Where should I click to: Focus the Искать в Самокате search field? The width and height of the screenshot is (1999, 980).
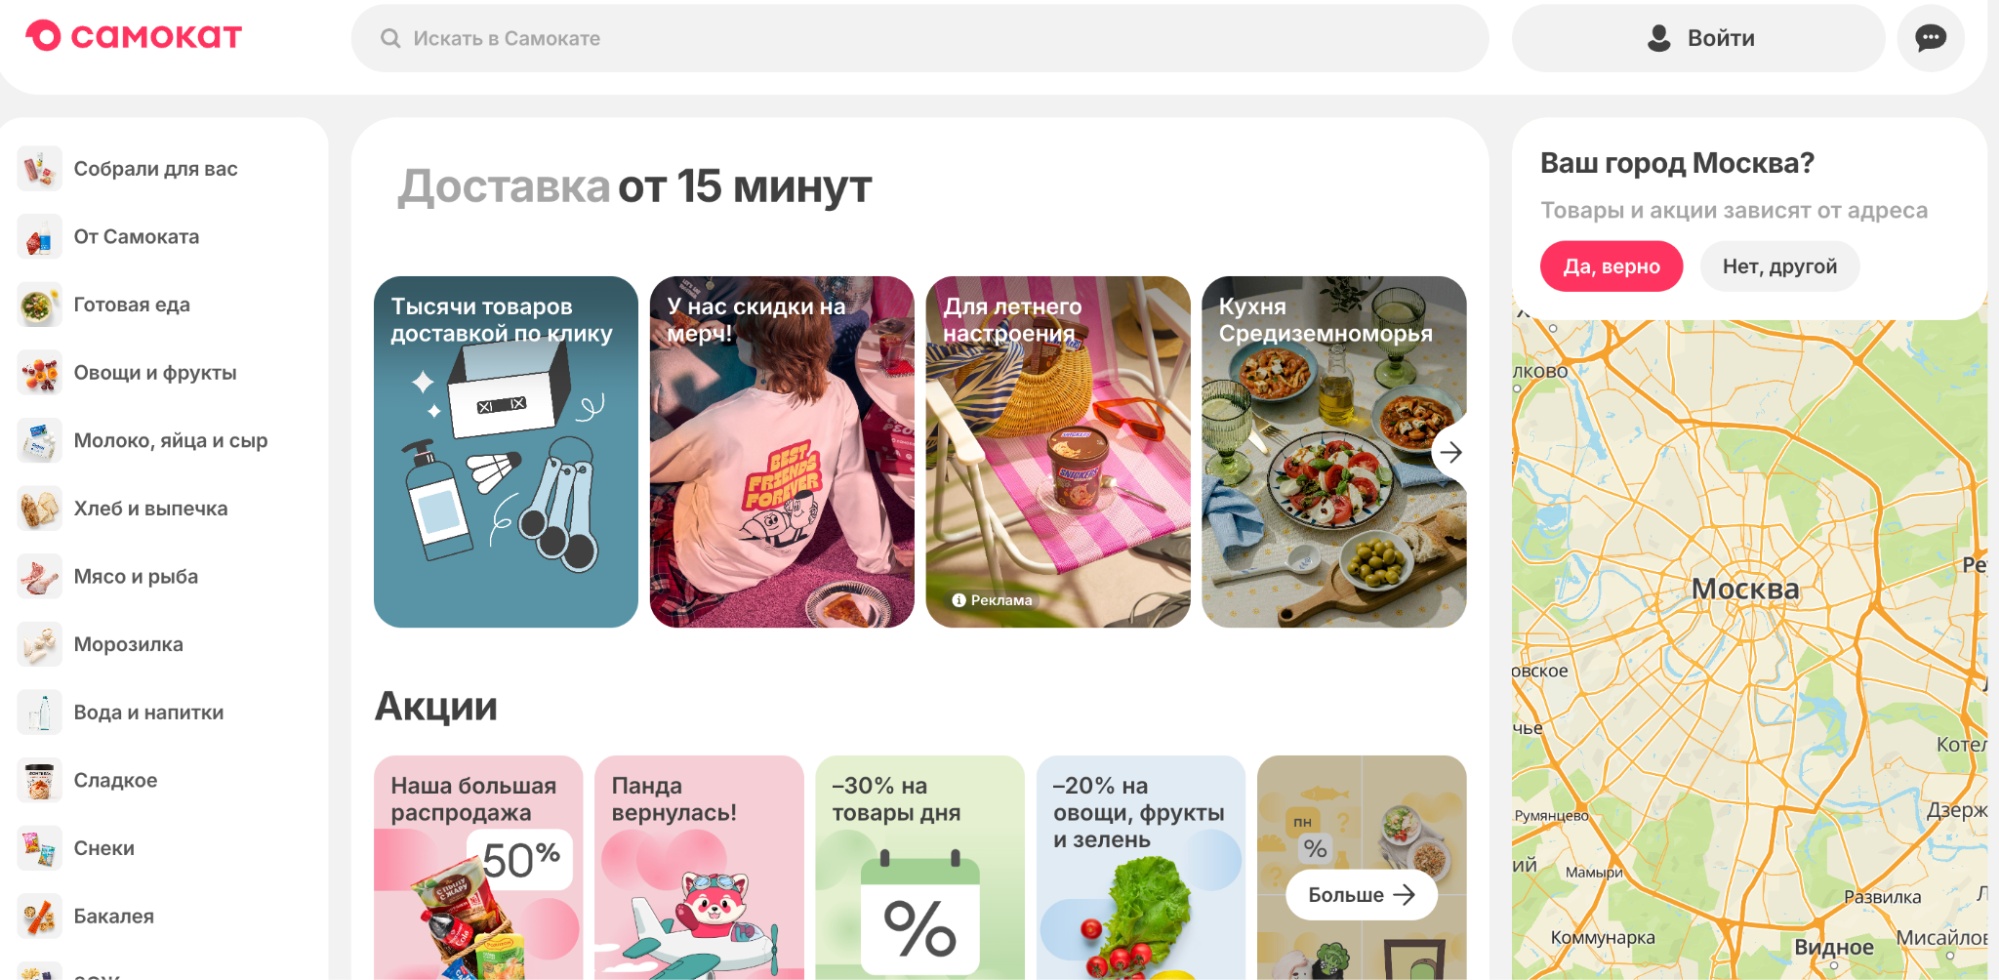[x=919, y=38]
